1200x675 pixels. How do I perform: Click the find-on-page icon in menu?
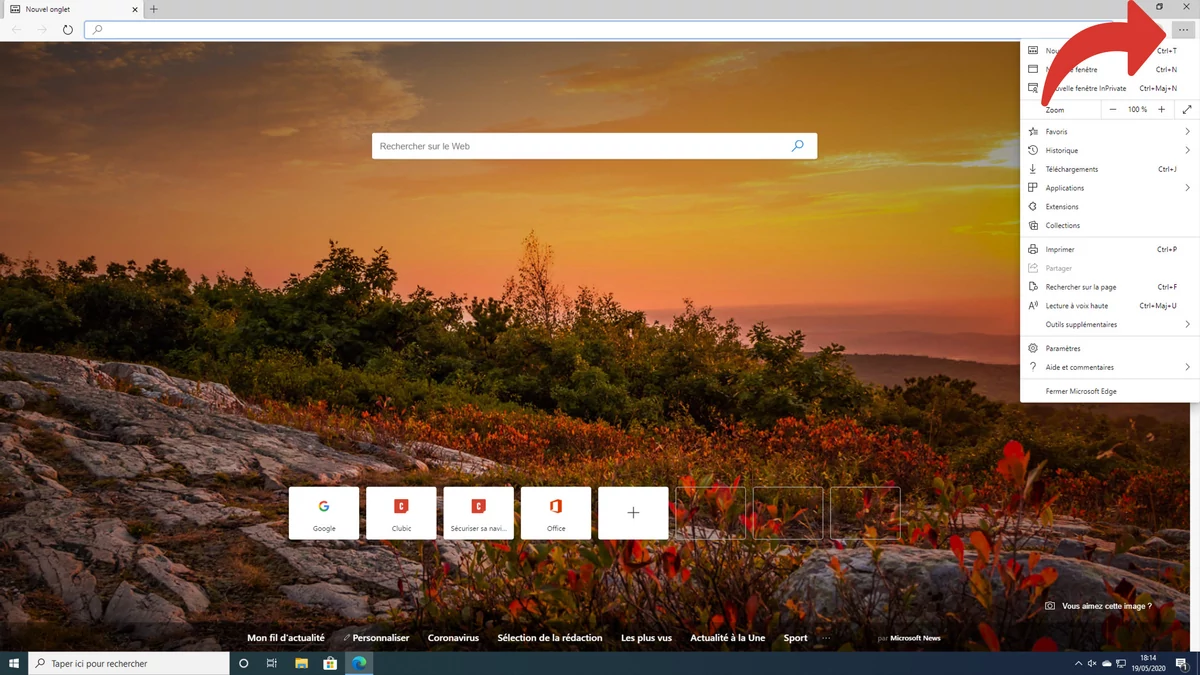click(x=1033, y=287)
